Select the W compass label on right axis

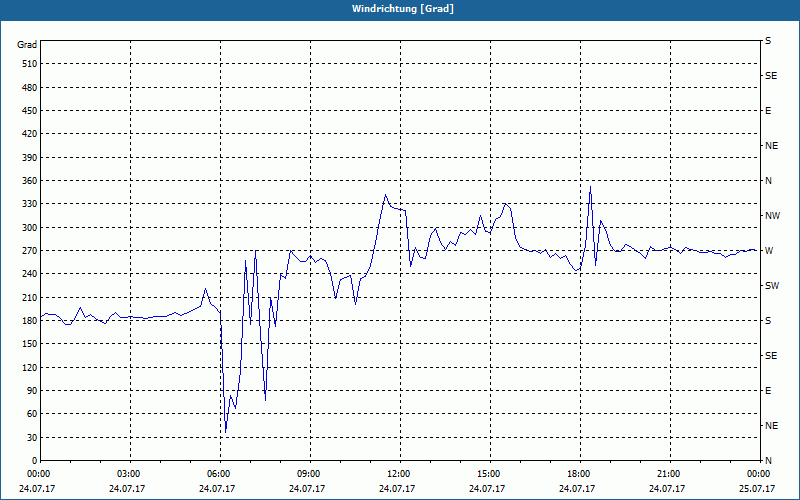769,251
